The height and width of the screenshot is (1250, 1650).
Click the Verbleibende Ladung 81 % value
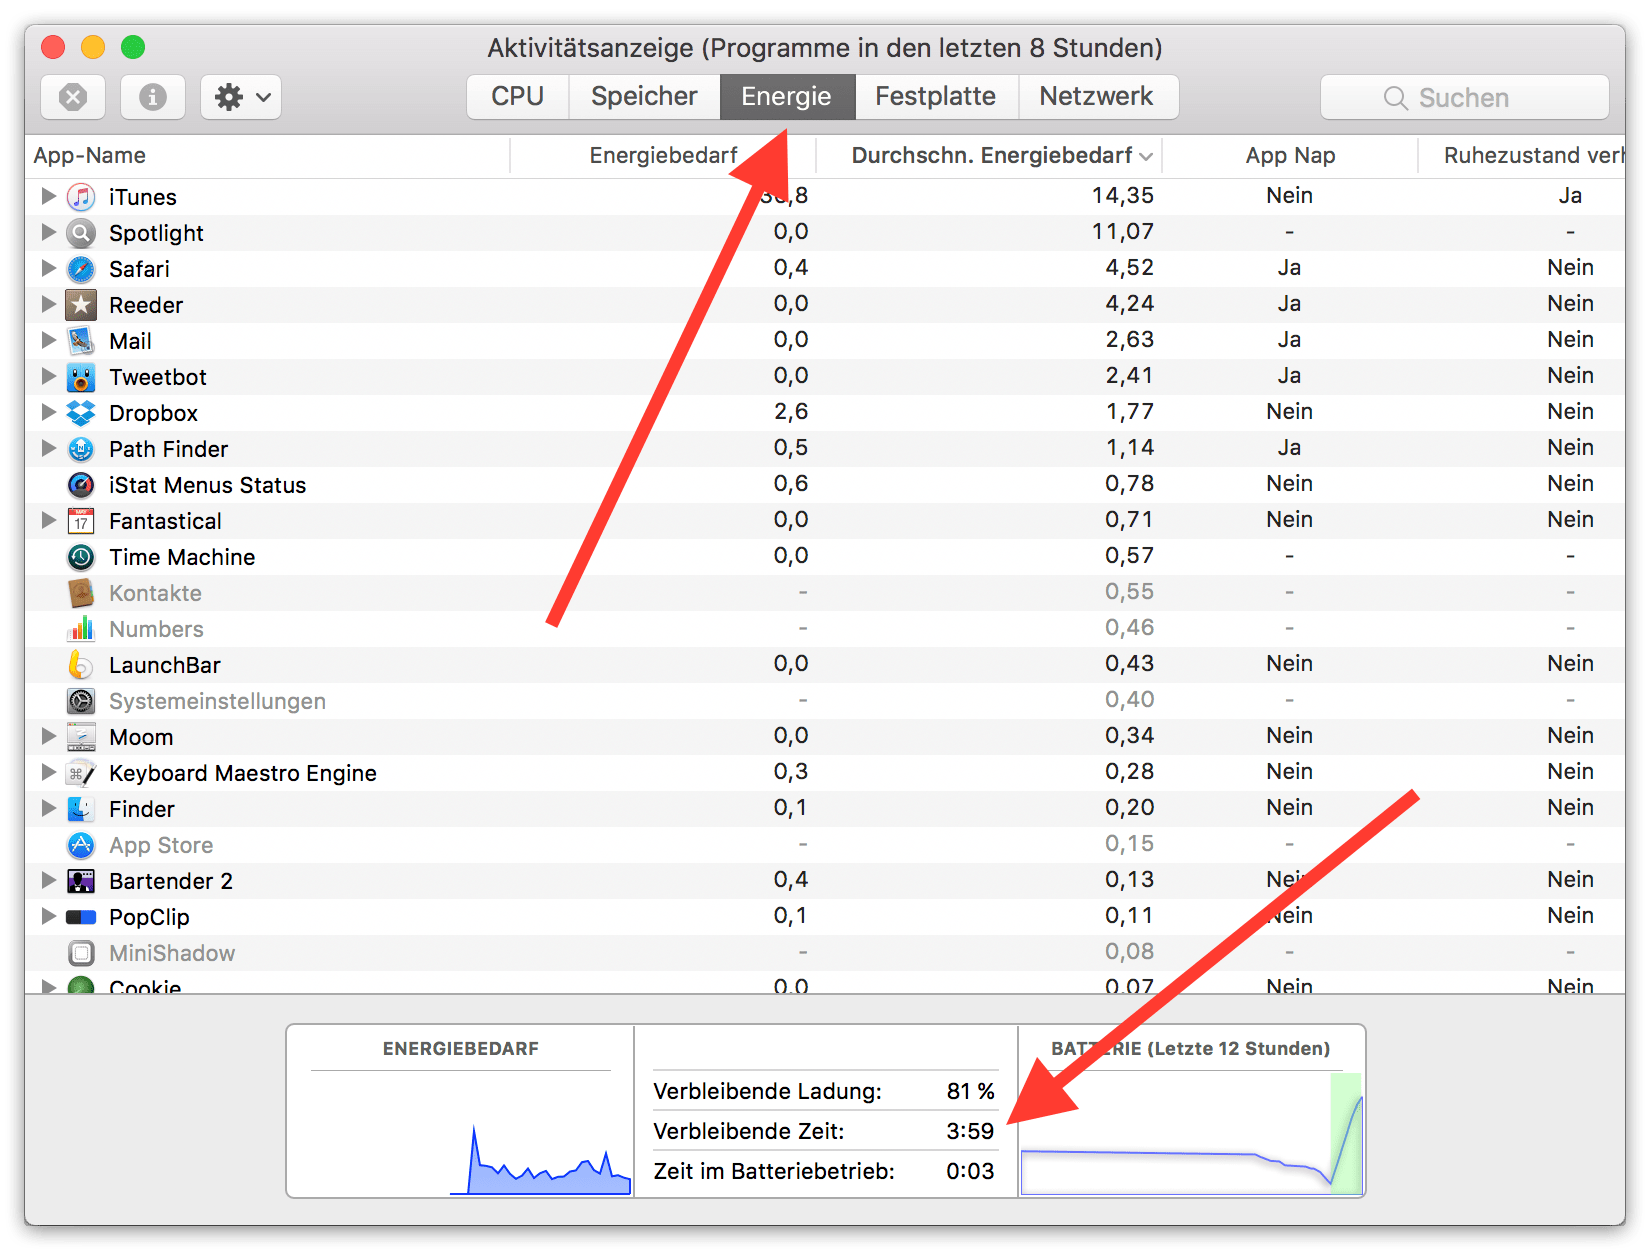(x=970, y=1091)
